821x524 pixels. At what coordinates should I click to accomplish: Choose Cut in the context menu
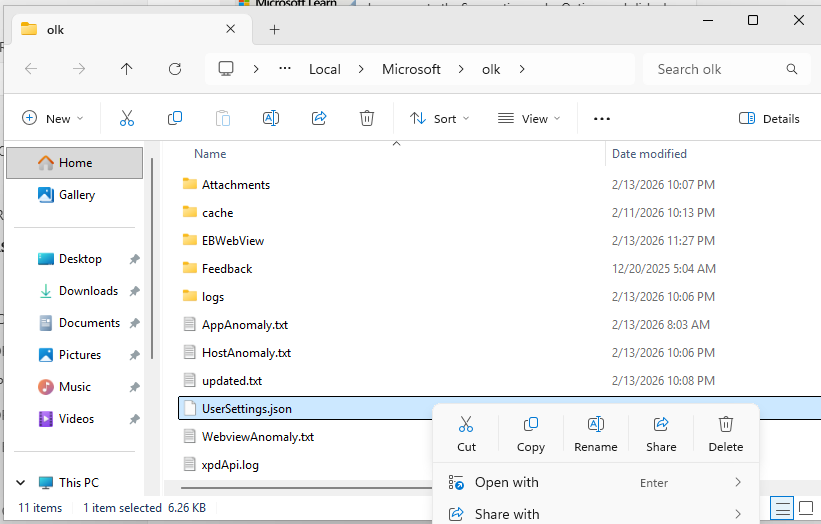point(466,434)
